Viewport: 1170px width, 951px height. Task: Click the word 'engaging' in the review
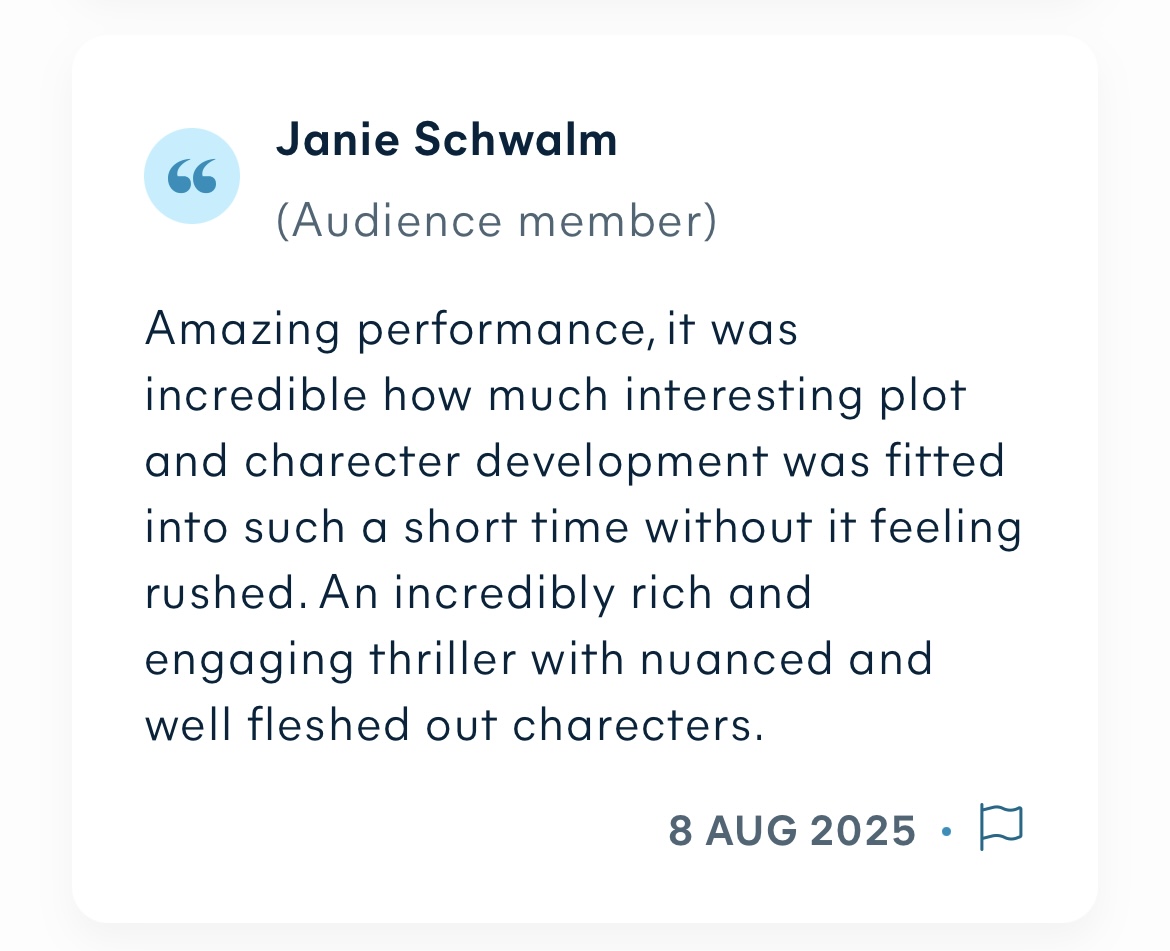click(x=248, y=661)
